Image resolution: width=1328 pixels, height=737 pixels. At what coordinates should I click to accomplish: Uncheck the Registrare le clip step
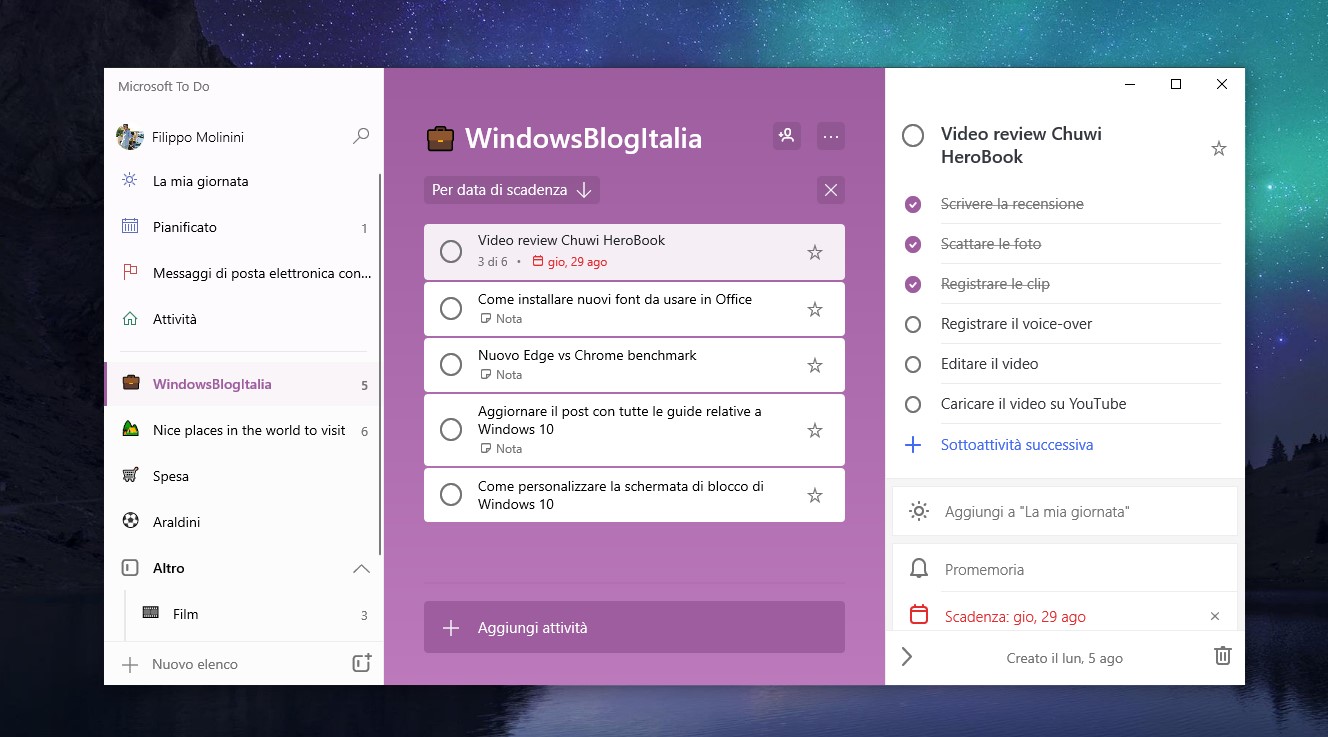click(912, 284)
